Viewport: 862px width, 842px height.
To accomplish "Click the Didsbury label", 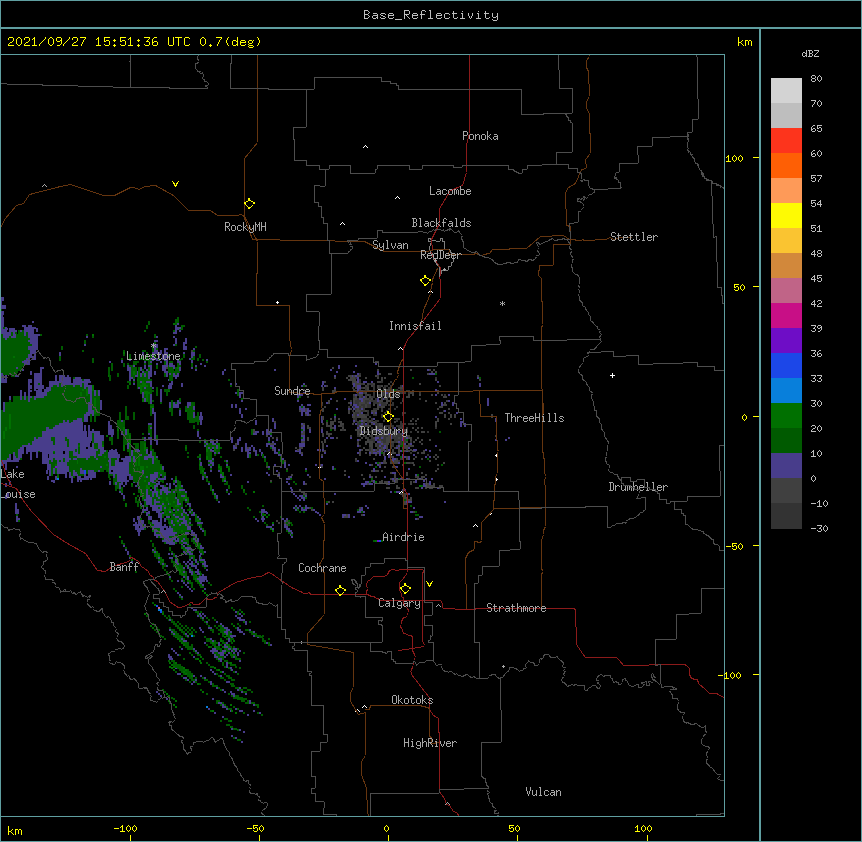I will [x=384, y=431].
